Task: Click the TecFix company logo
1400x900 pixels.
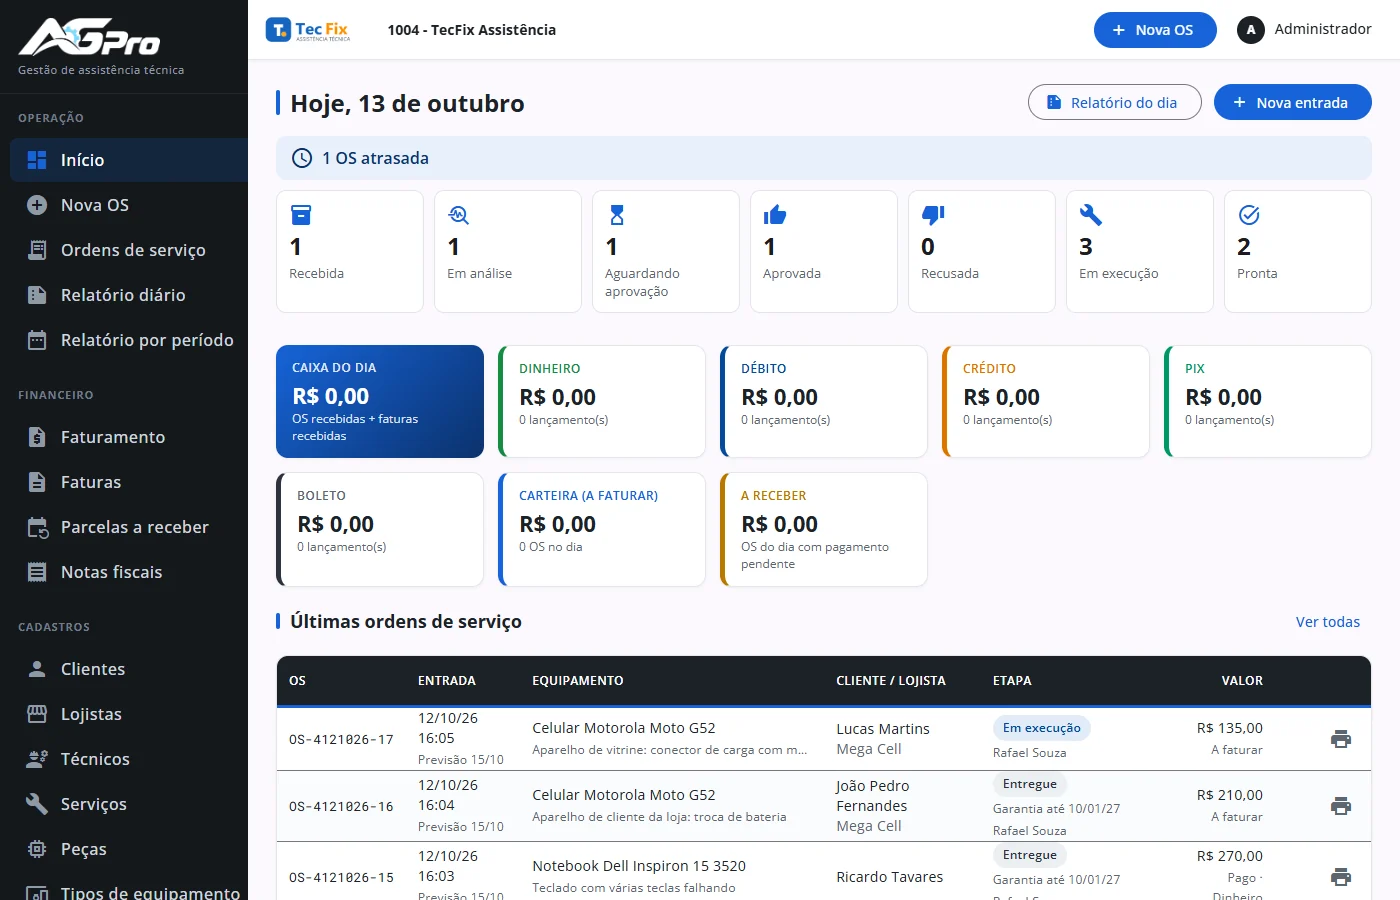Action: coord(308,30)
